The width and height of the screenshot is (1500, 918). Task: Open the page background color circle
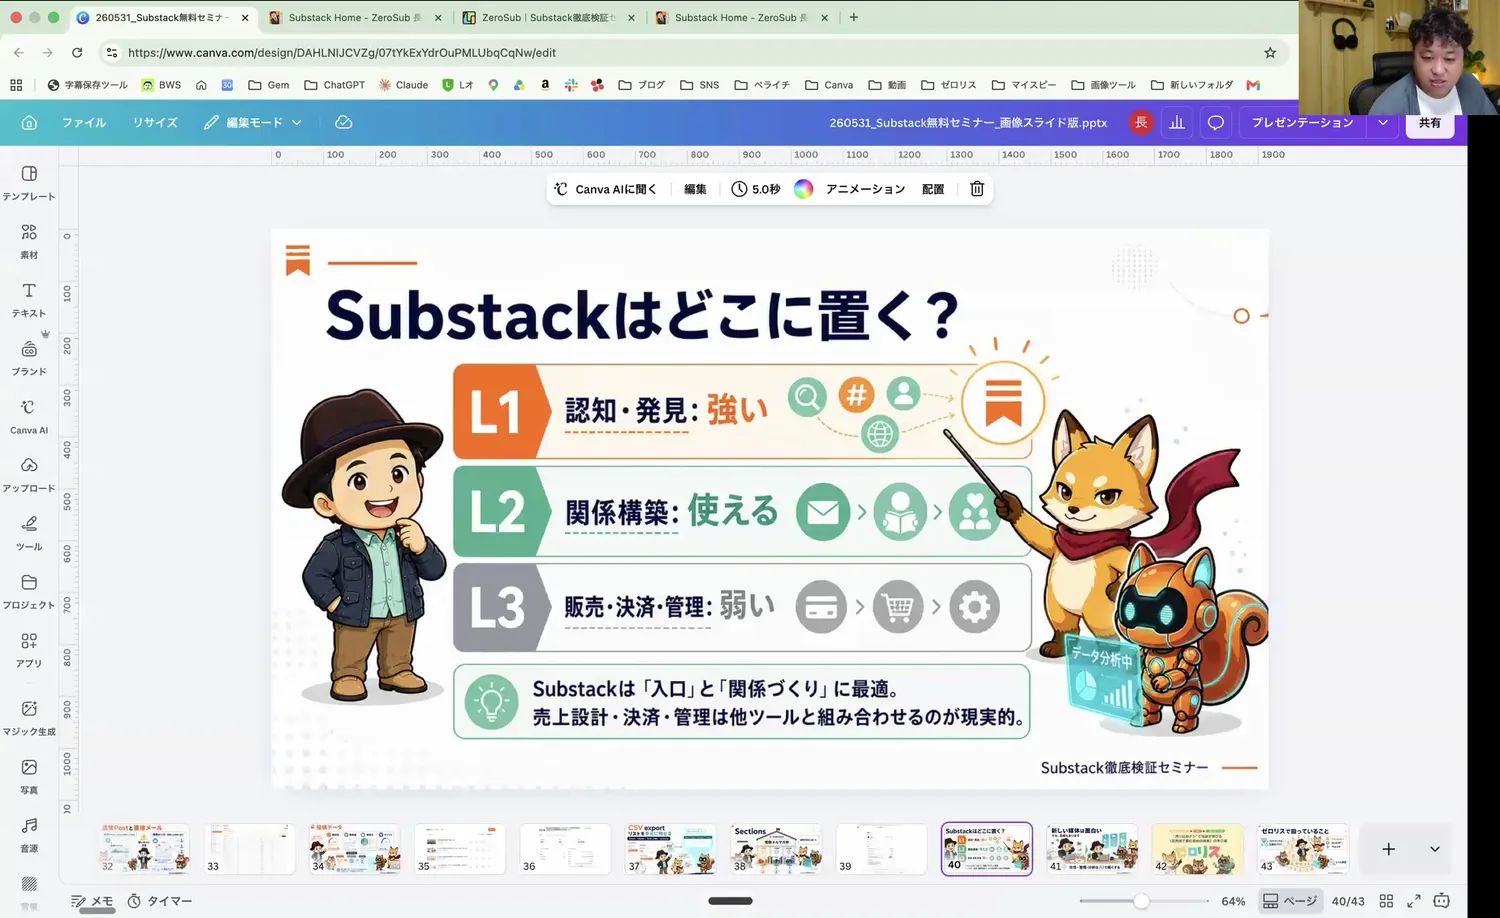coord(803,189)
